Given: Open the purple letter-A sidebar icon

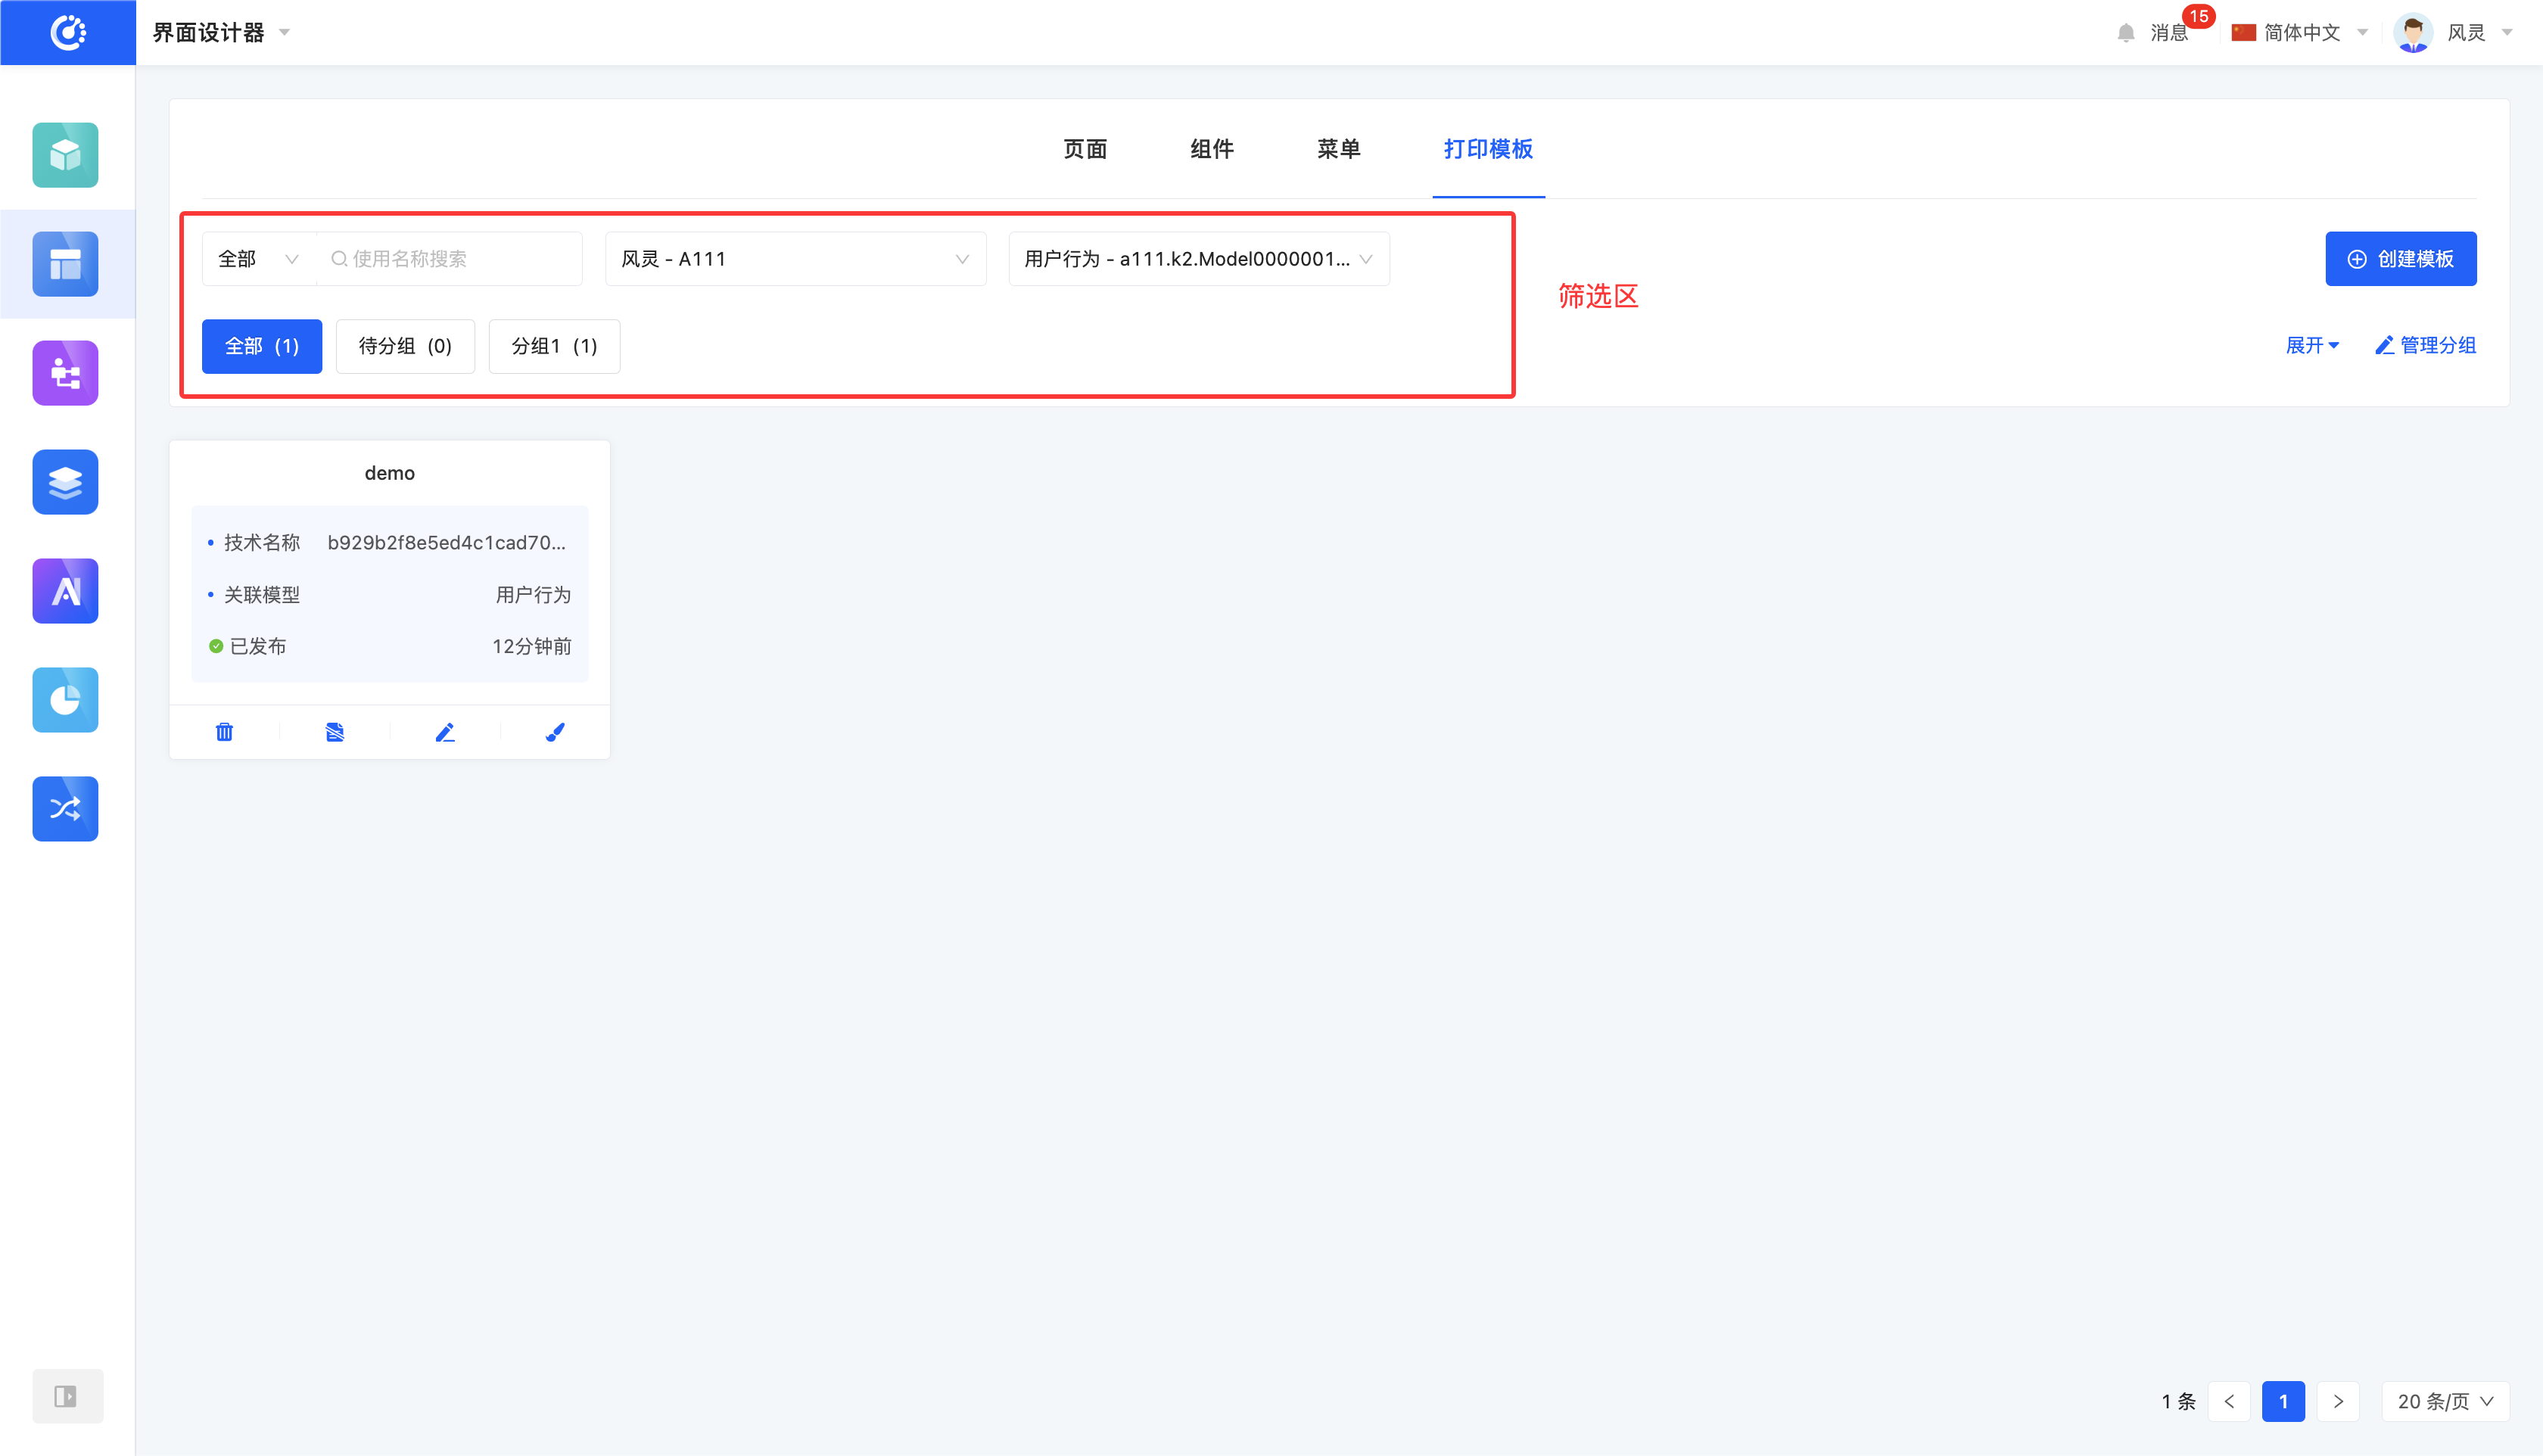Looking at the screenshot, I should tap(65, 591).
